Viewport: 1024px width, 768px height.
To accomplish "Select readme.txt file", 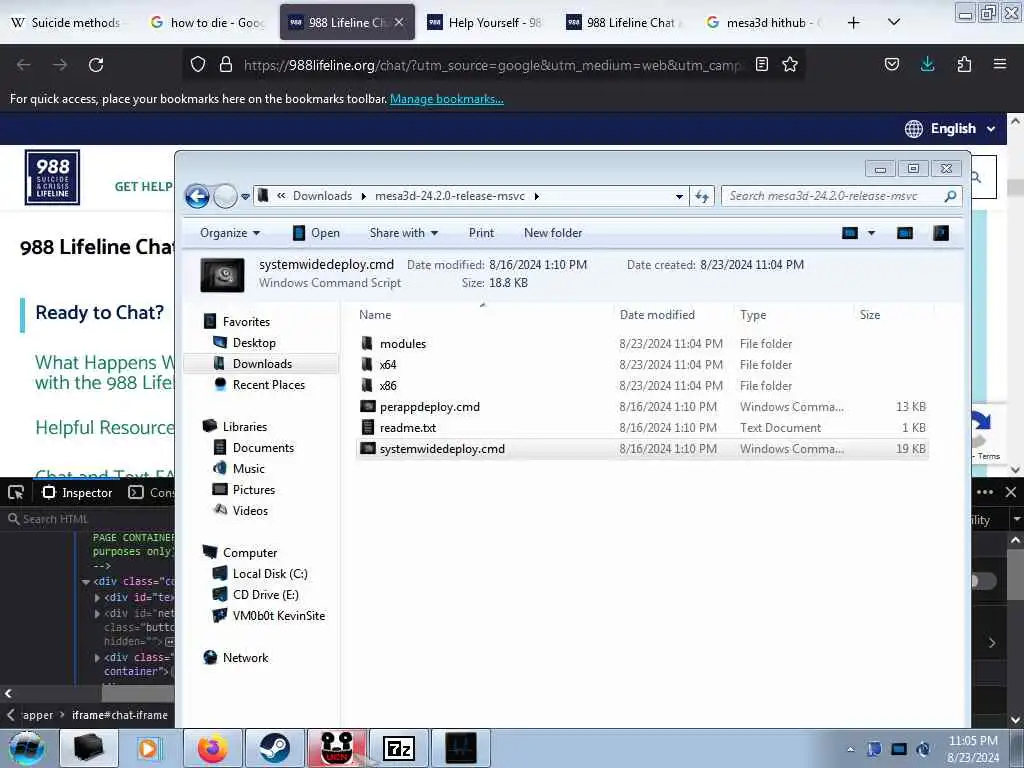I will (x=408, y=428).
